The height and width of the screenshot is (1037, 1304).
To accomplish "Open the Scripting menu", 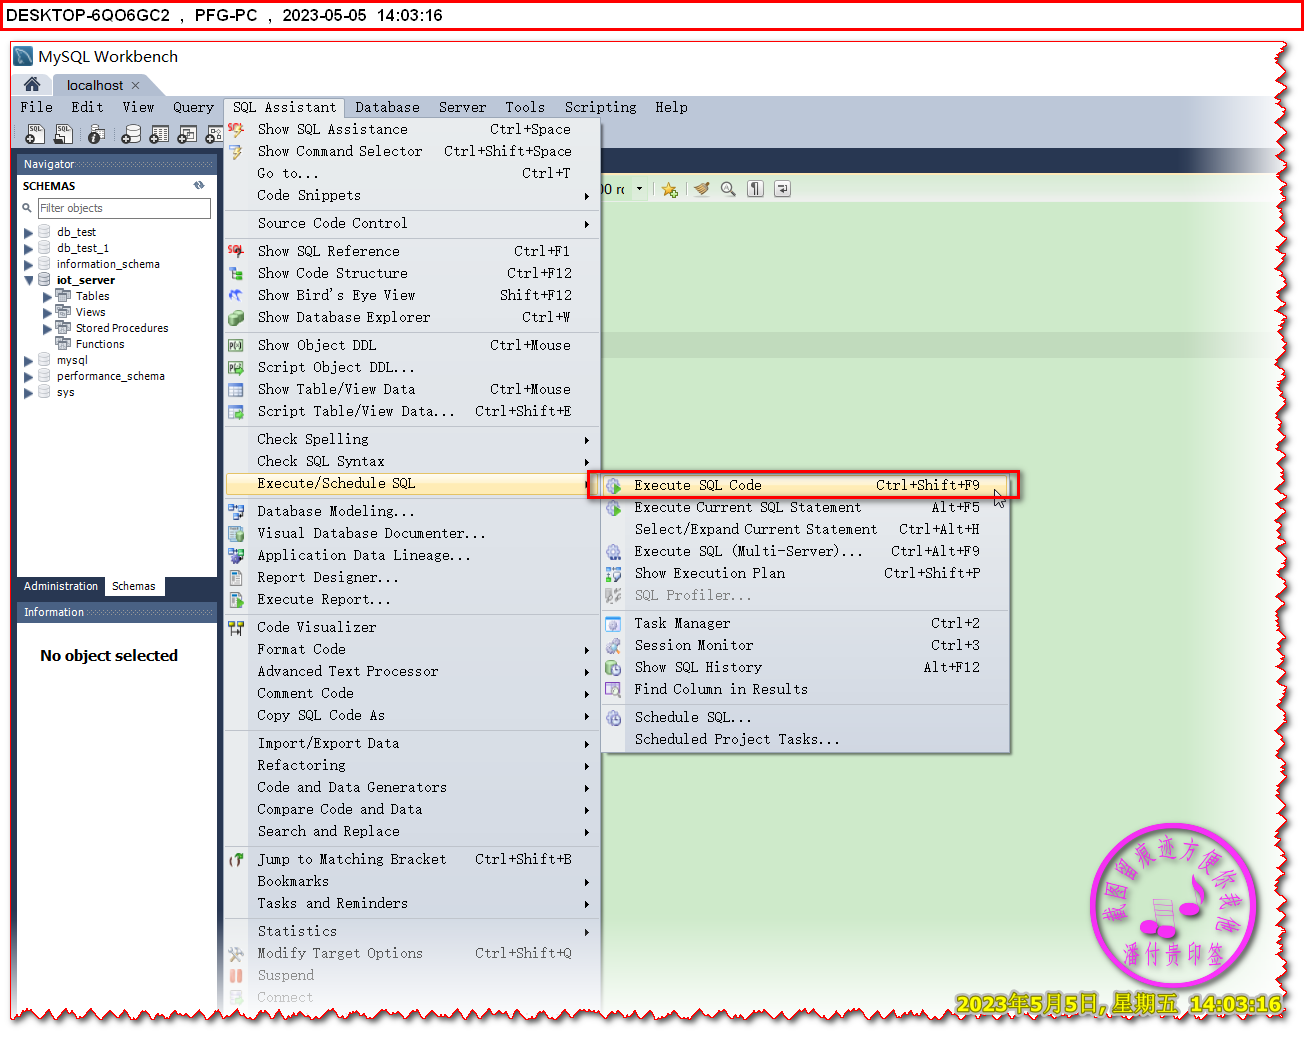I will click(600, 107).
